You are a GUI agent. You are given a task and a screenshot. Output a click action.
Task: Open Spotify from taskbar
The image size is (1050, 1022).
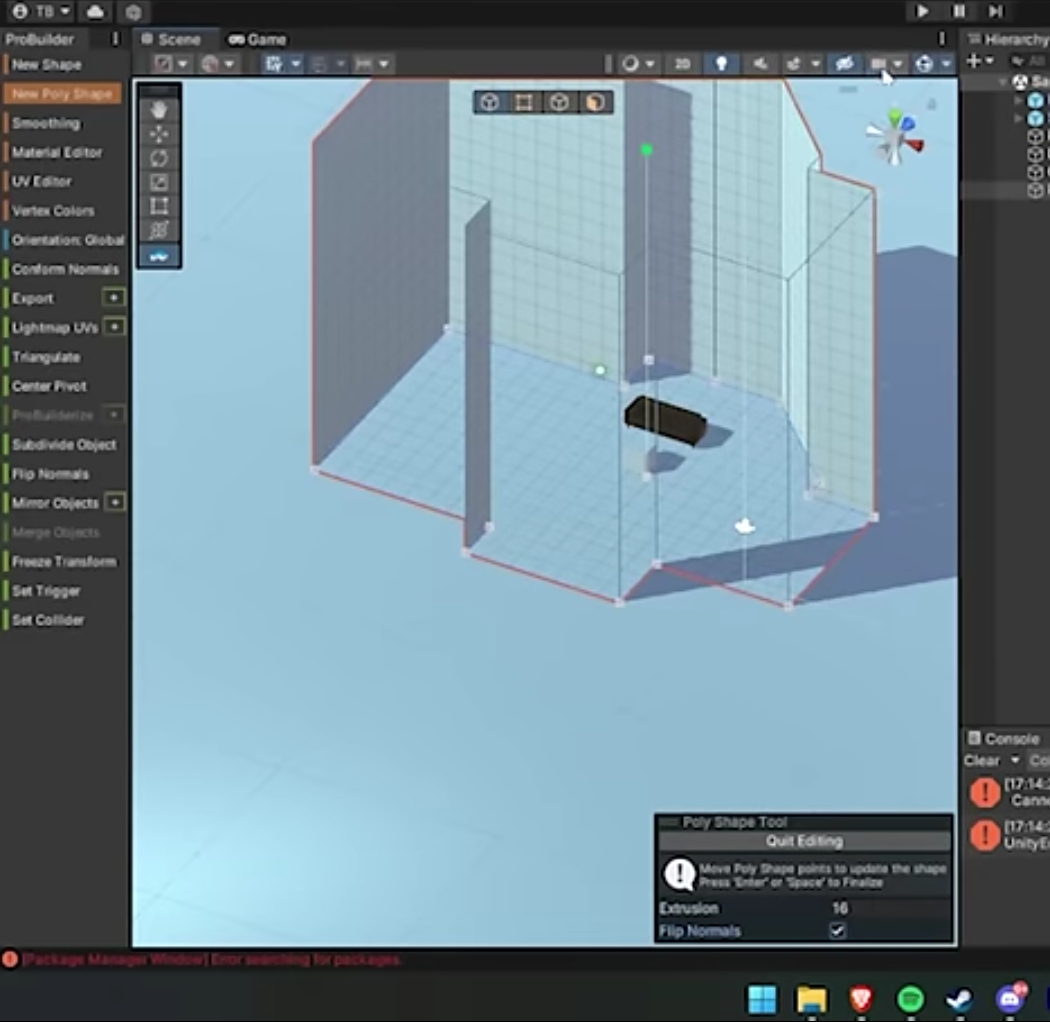click(x=911, y=1000)
